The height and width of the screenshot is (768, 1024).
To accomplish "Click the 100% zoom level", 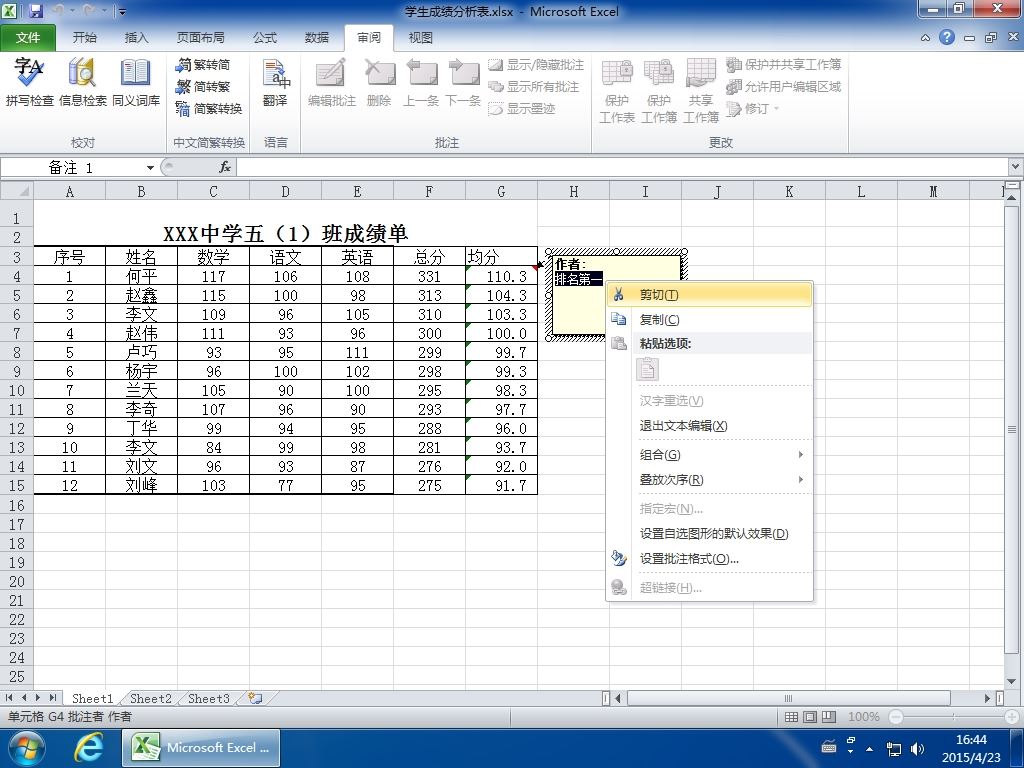I will tap(863, 716).
